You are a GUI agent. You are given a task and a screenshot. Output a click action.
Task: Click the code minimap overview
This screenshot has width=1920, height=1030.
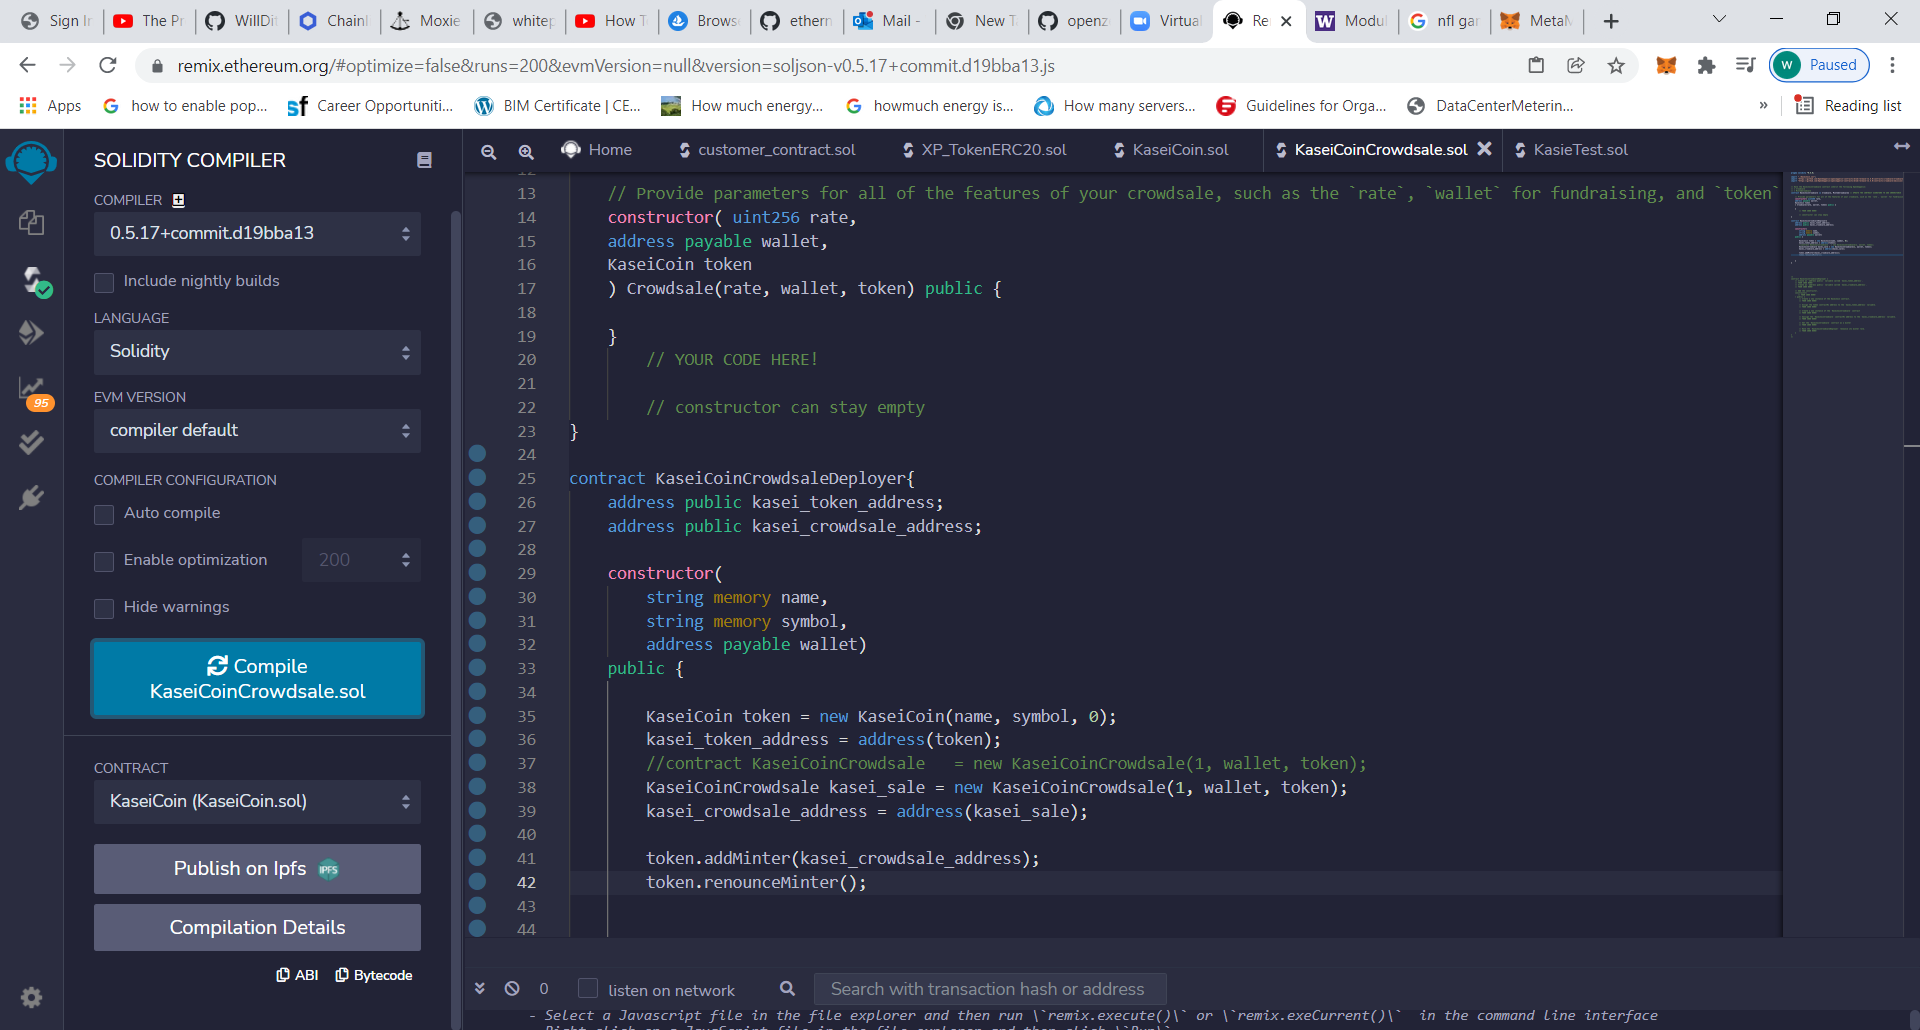tap(1846, 255)
